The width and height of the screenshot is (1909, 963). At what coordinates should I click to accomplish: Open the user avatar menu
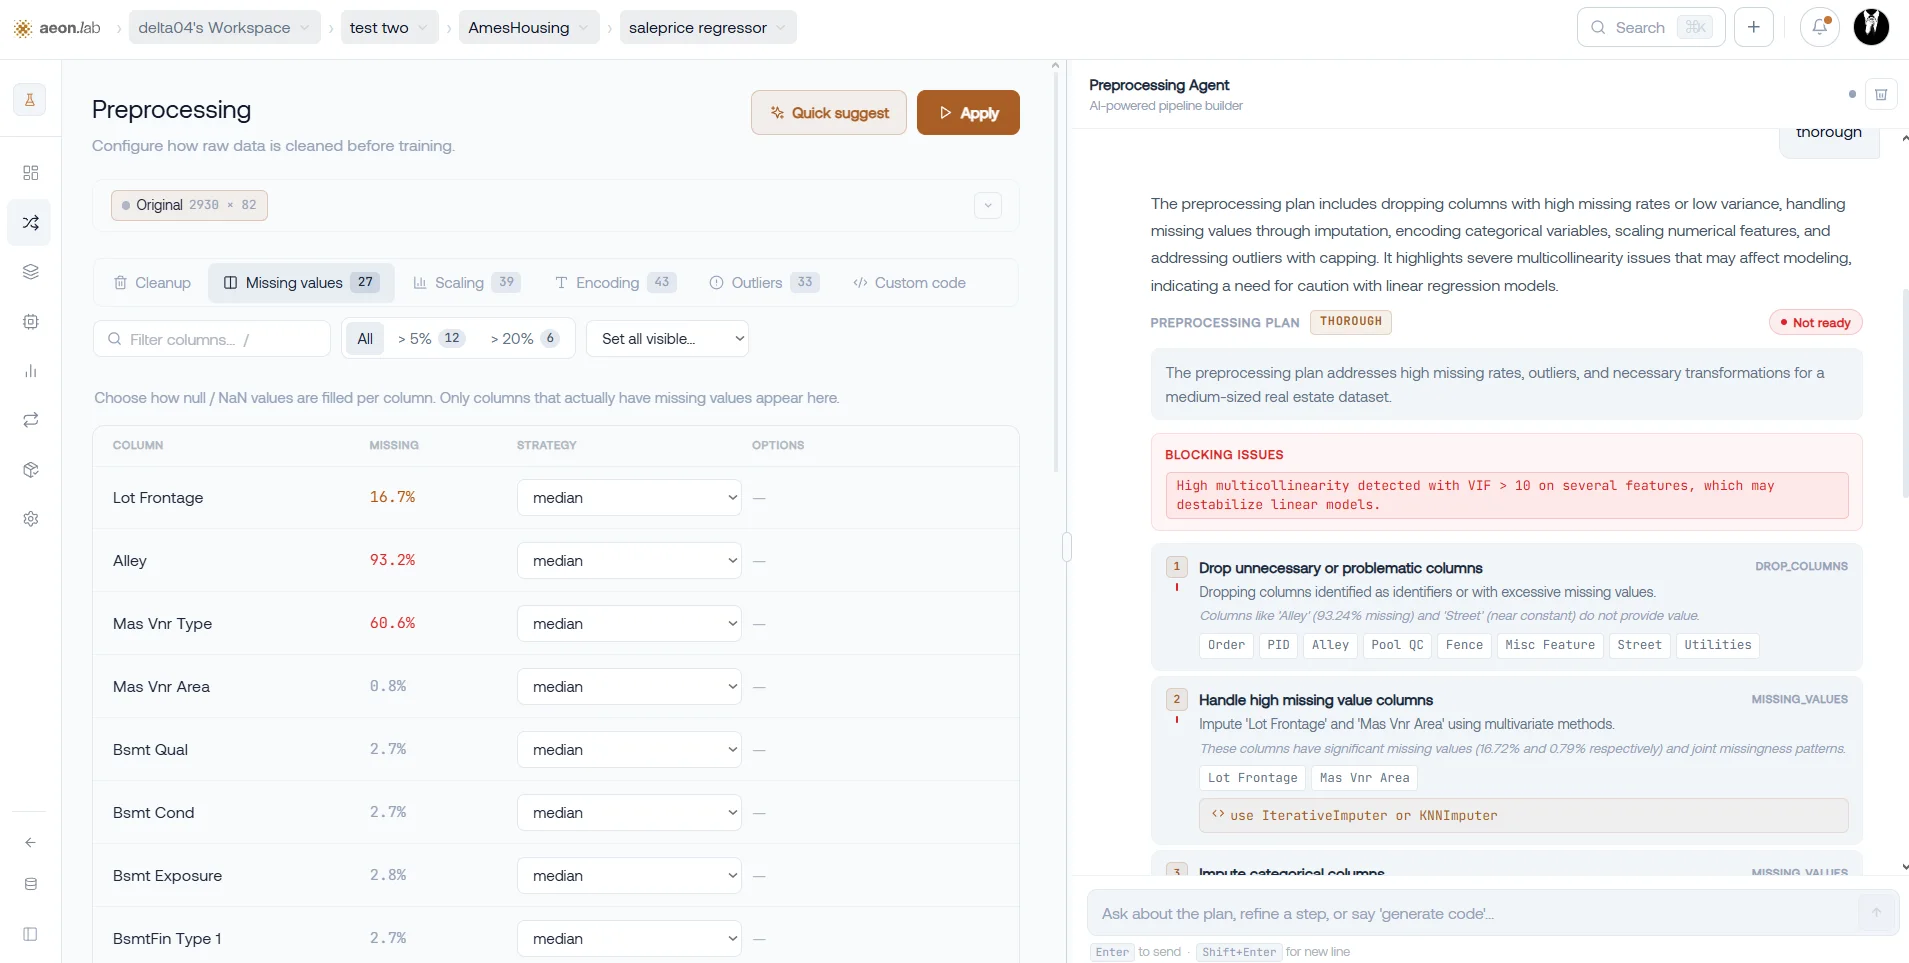1871,27
